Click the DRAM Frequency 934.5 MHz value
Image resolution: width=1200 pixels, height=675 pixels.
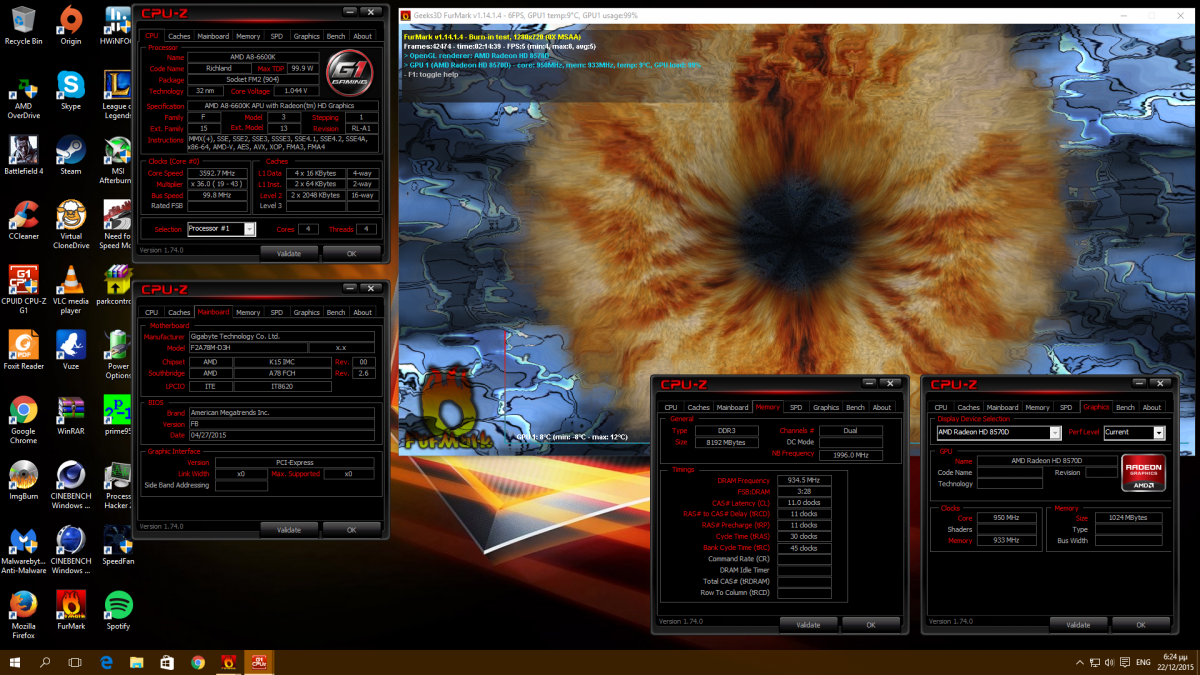click(x=805, y=480)
